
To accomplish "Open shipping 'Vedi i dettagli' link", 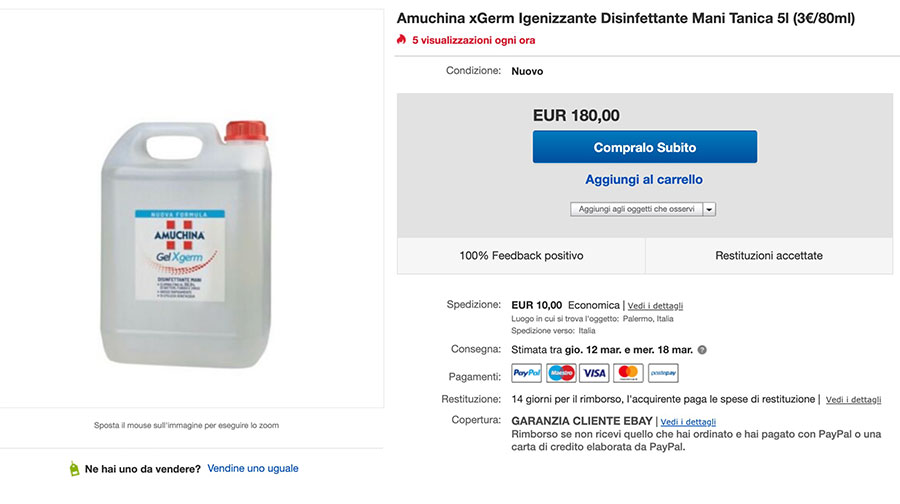I will (655, 306).
